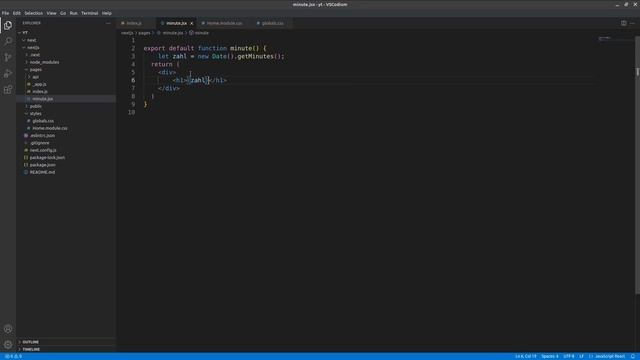Open the Explorer view in activity bar
This screenshot has height=360, width=640.
coord(8,25)
